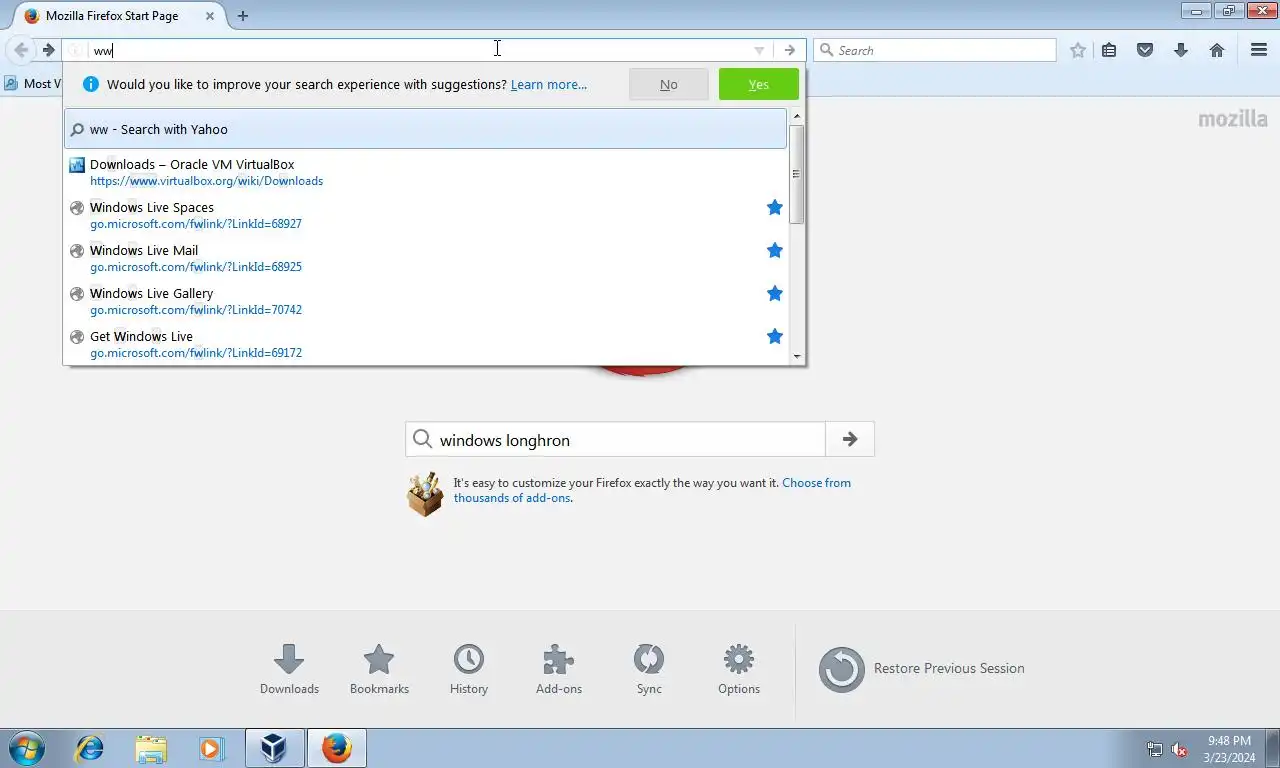Viewport: 1280px width, 768px height.
Task: Click the star beside Windows Live Mail
Action: 774,250
